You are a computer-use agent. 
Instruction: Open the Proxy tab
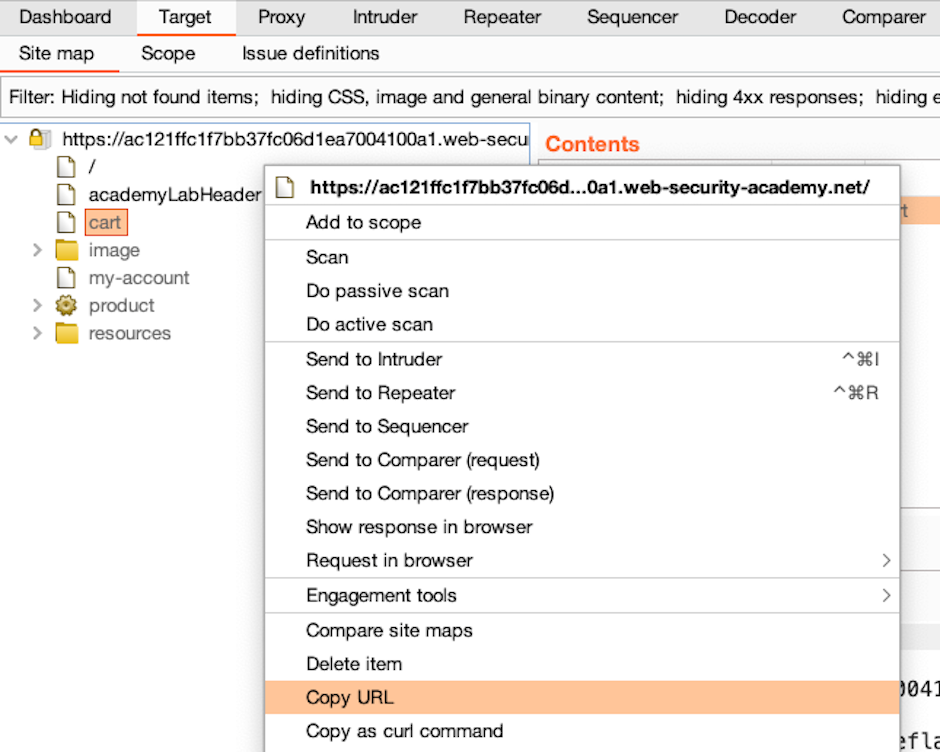[281, 17]
